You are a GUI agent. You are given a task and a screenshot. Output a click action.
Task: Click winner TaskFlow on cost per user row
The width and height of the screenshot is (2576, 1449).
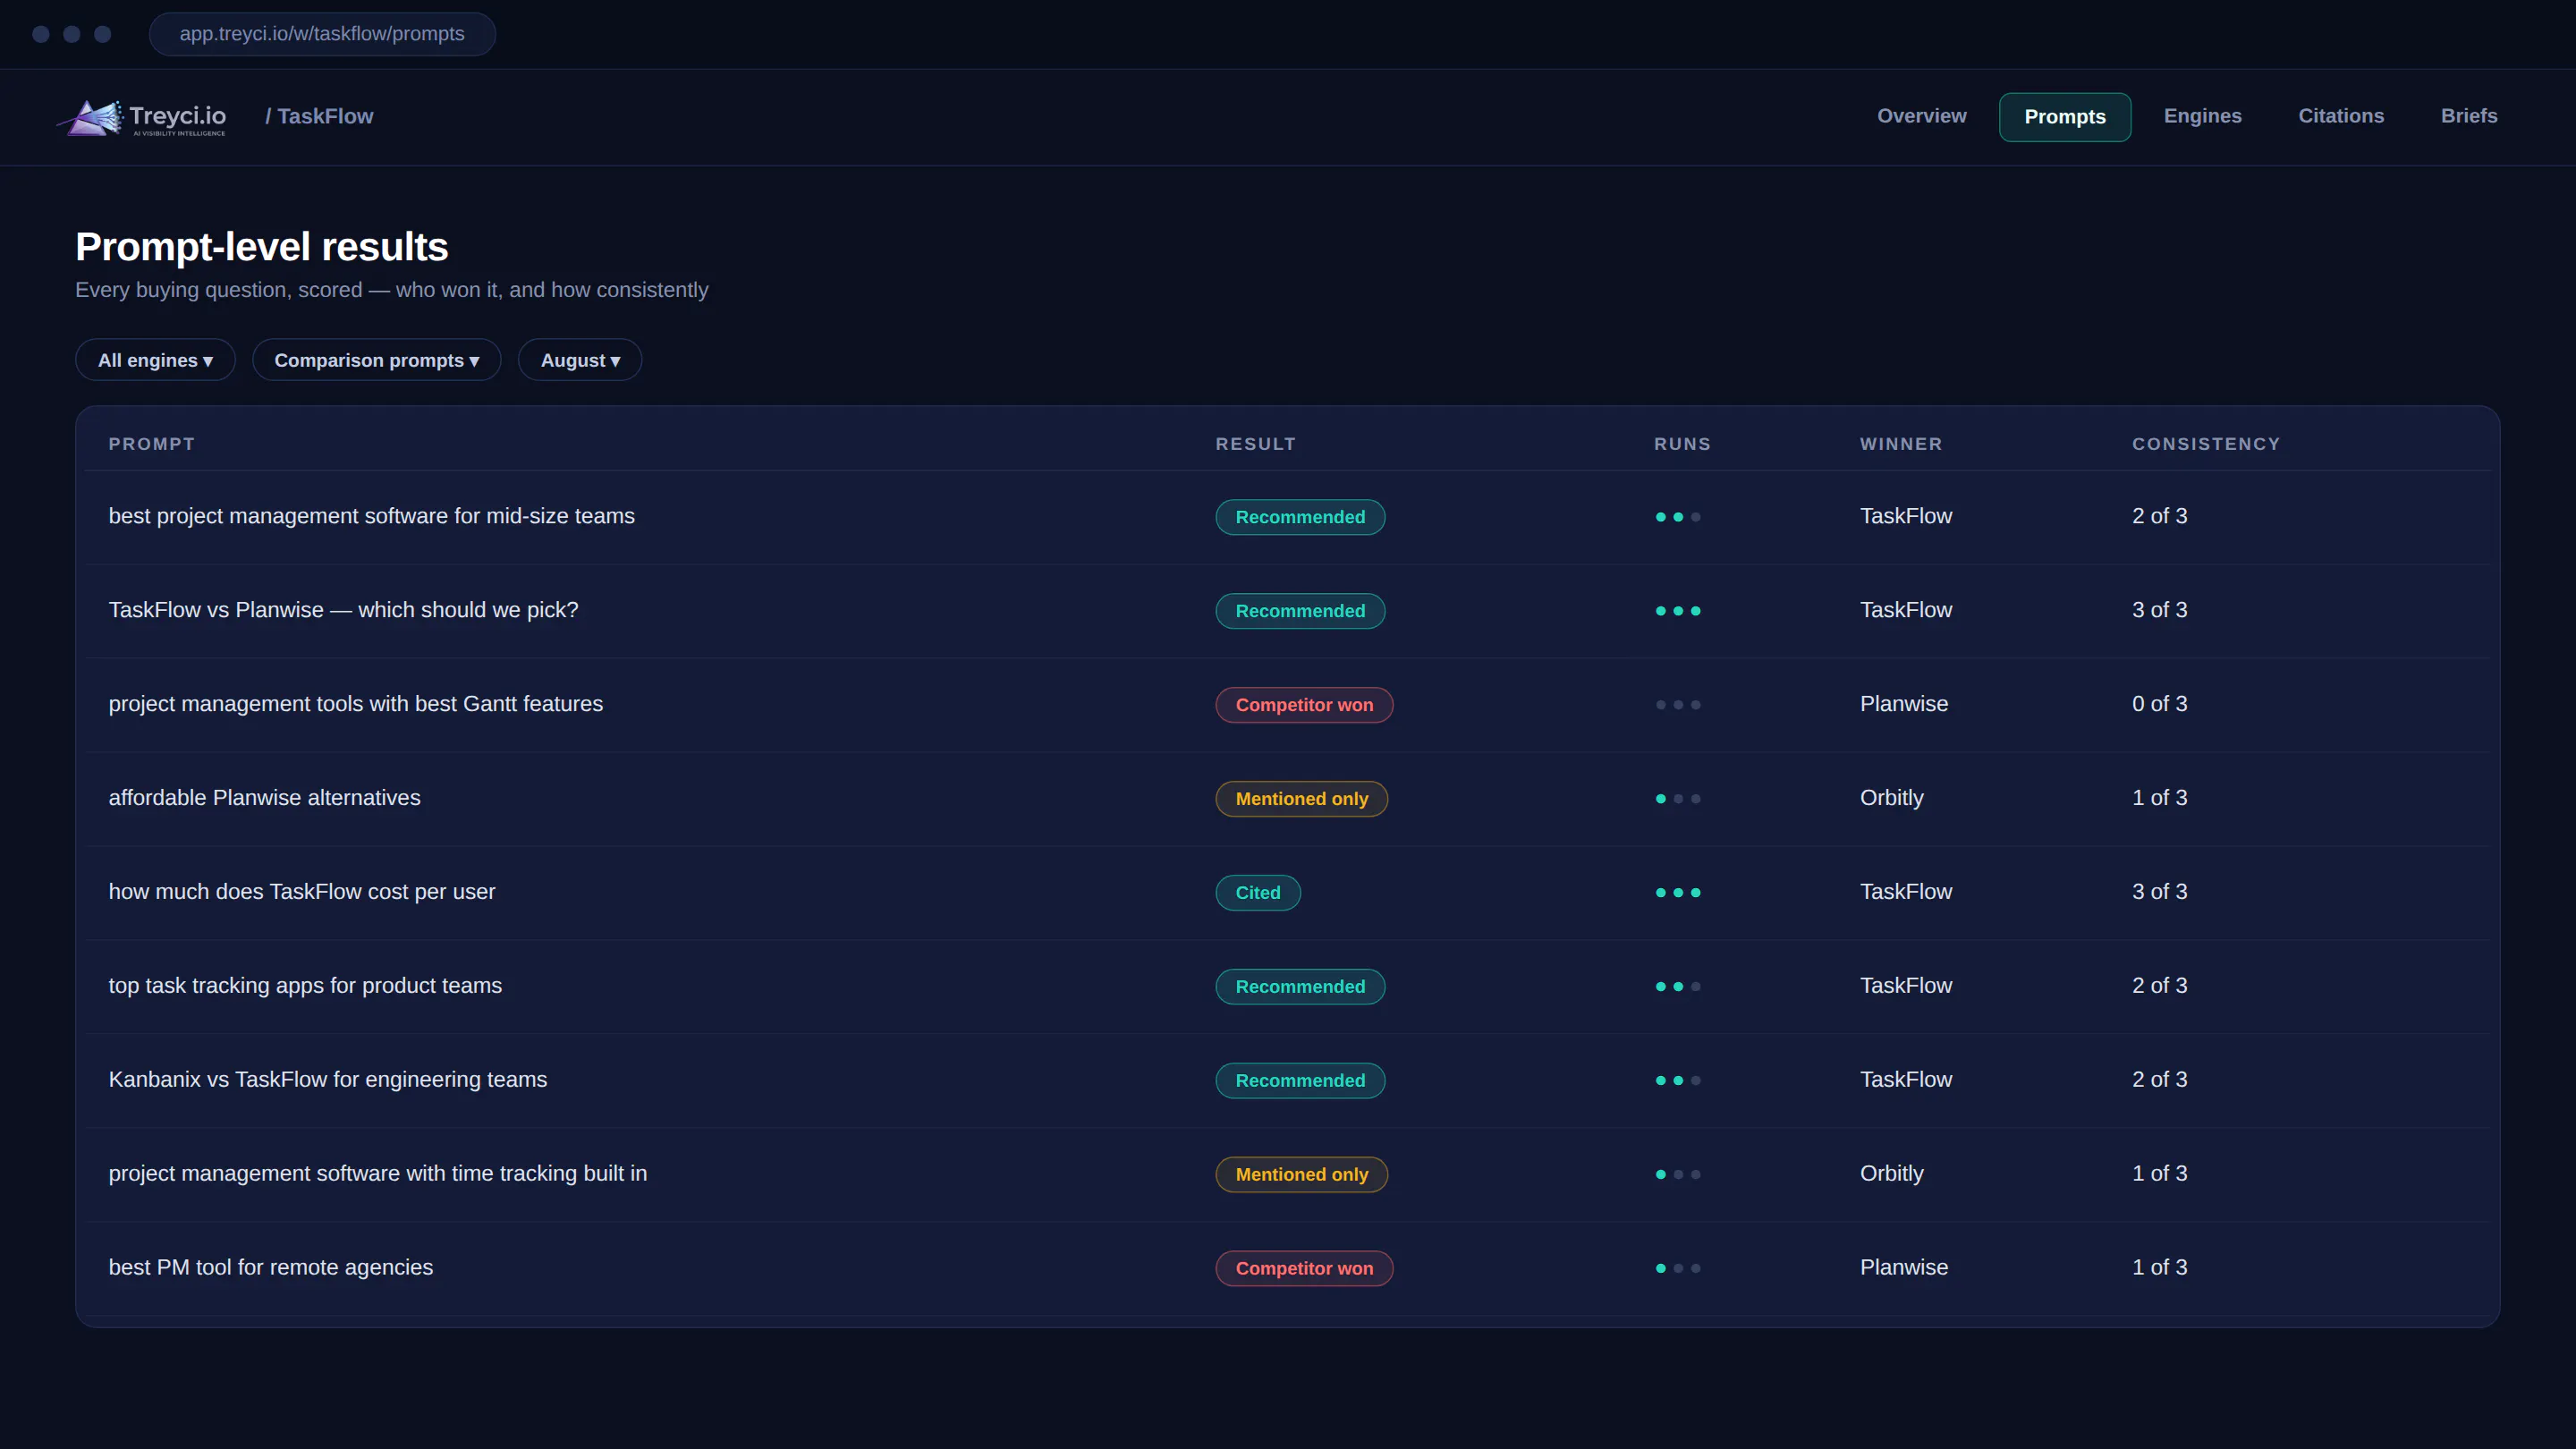tap(1905, 892)
